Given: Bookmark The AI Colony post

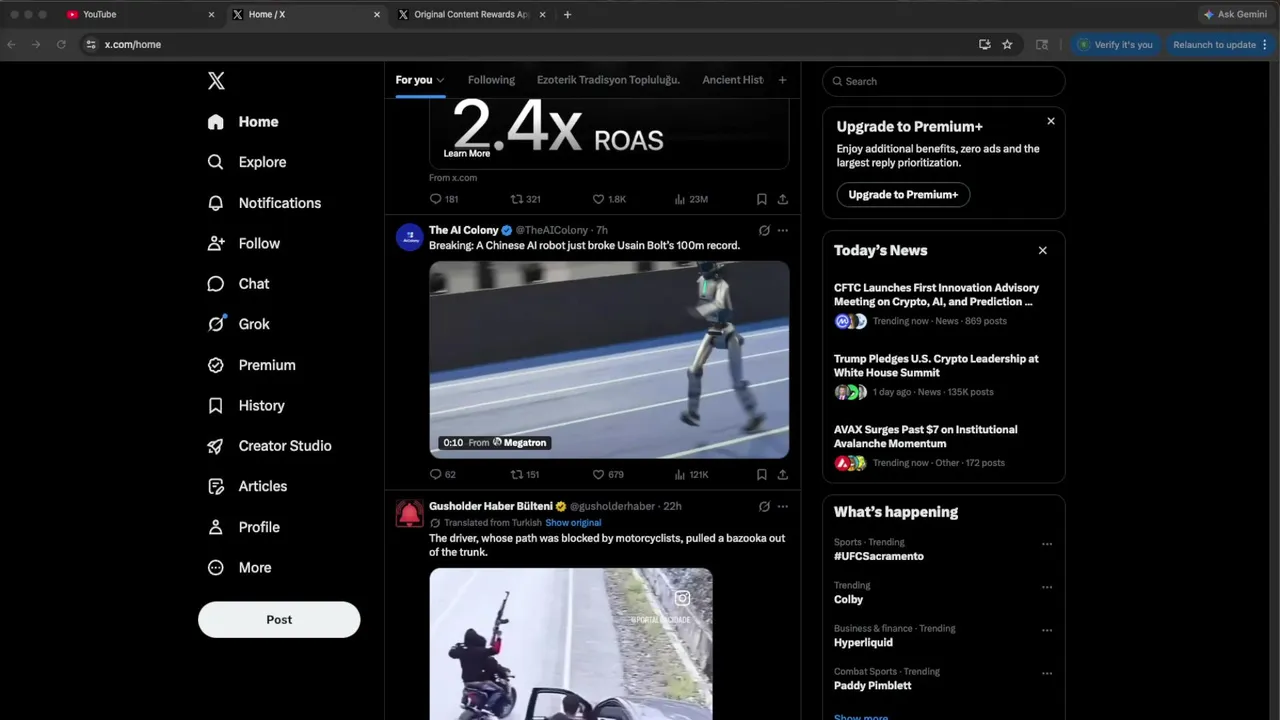Looking at the screenshot, I should [x=762, y=475].
